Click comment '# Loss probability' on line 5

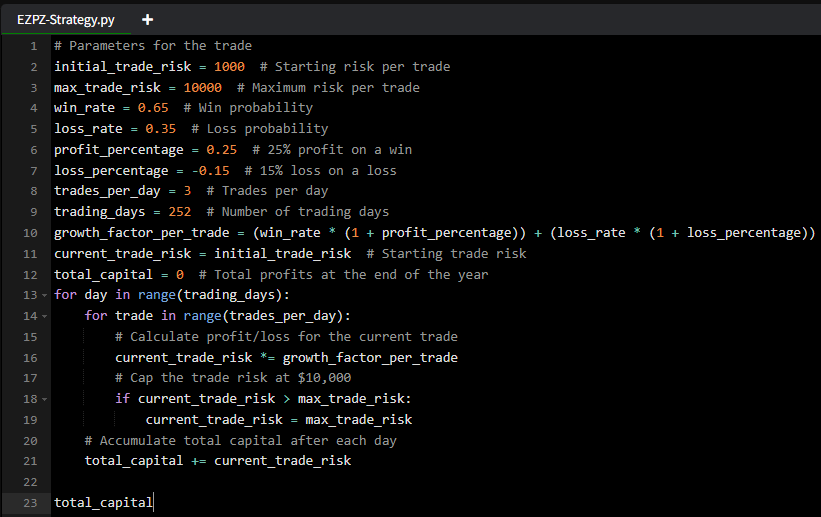[x=260, y=129]
